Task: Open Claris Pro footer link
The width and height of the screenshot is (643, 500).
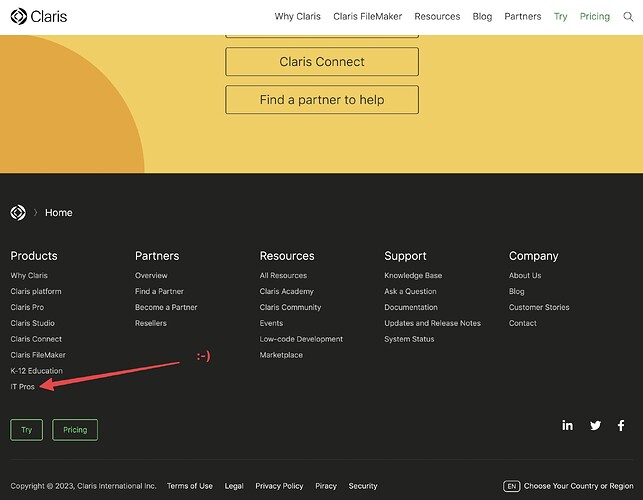Action: (x=27, y=307)
